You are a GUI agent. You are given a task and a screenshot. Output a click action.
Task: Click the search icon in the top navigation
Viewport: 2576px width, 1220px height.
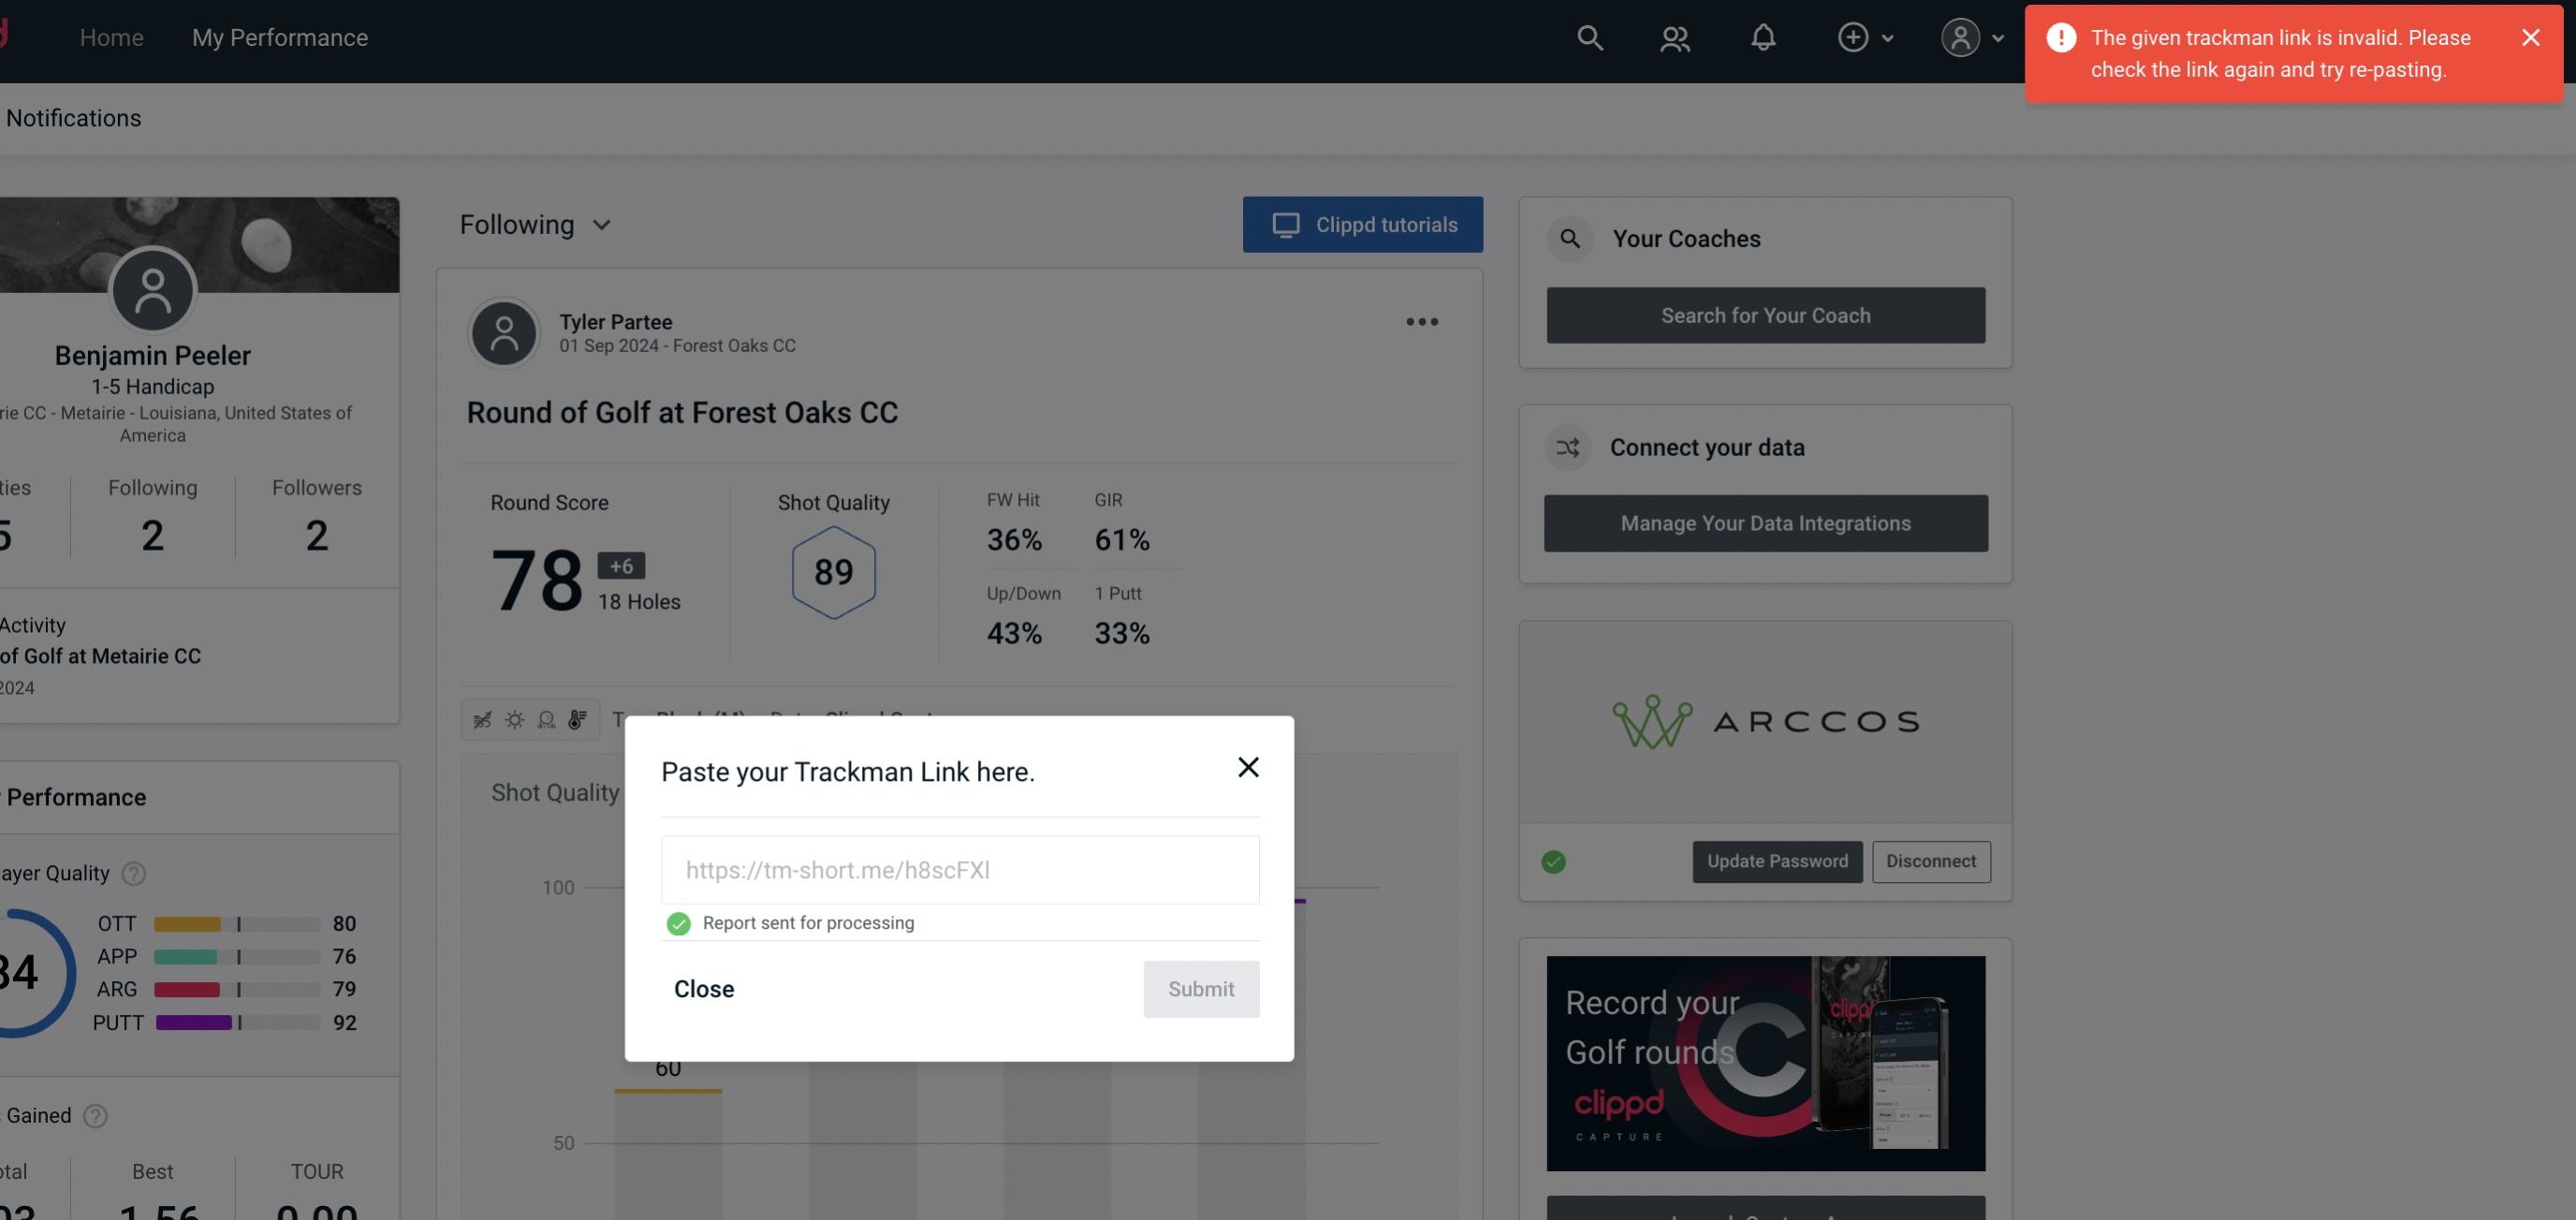pyautogui.click(x=1588, y=37)
